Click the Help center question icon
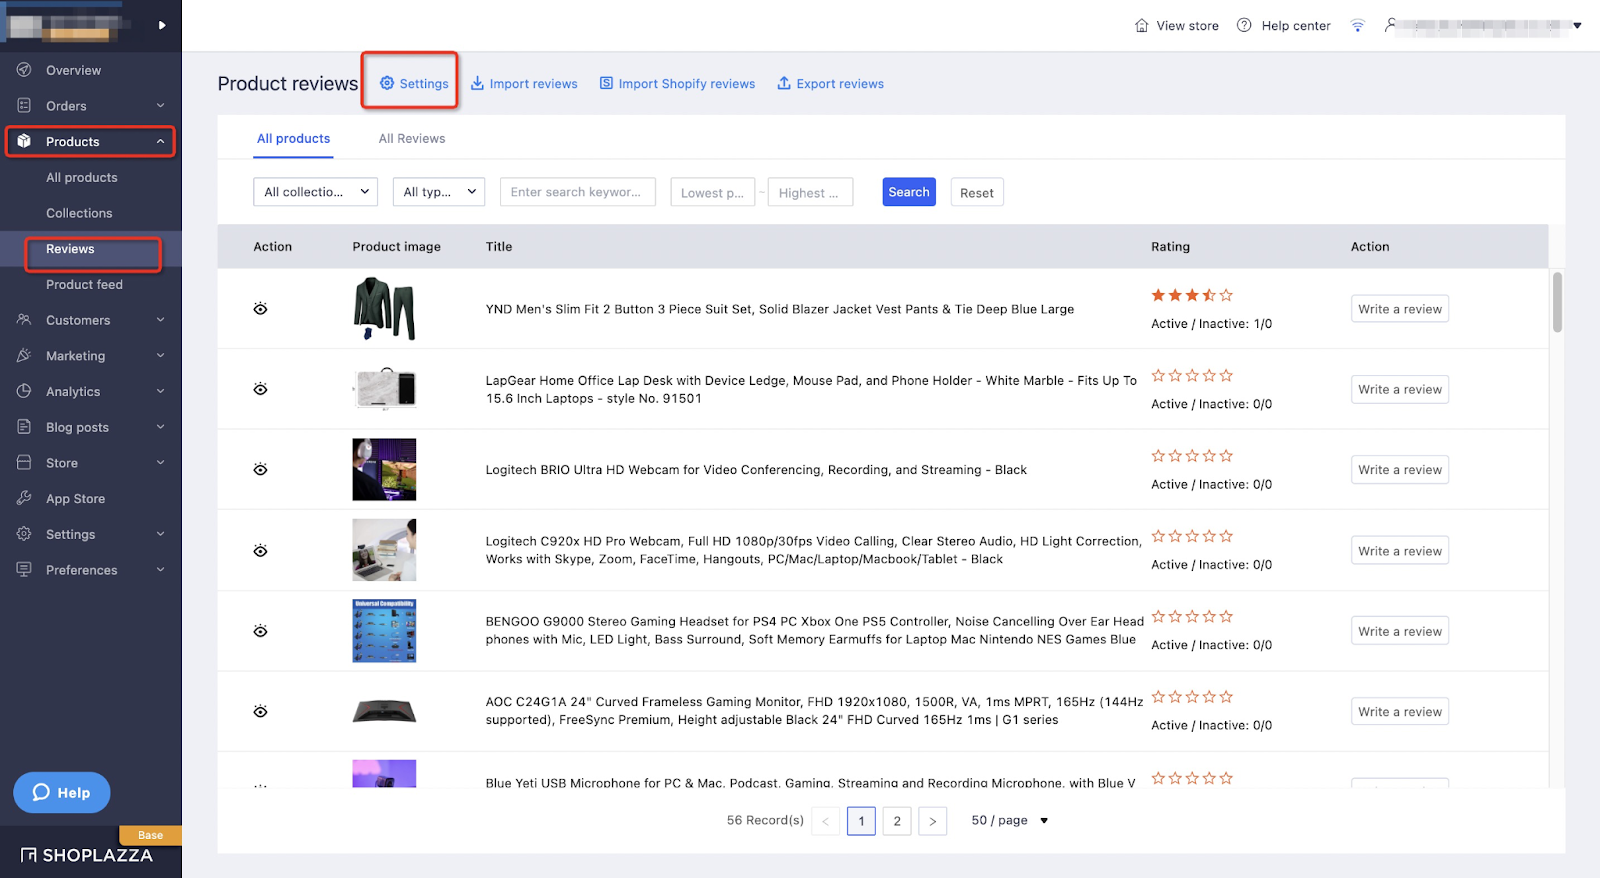The image size is (1600, 878). pos(1244,25)
